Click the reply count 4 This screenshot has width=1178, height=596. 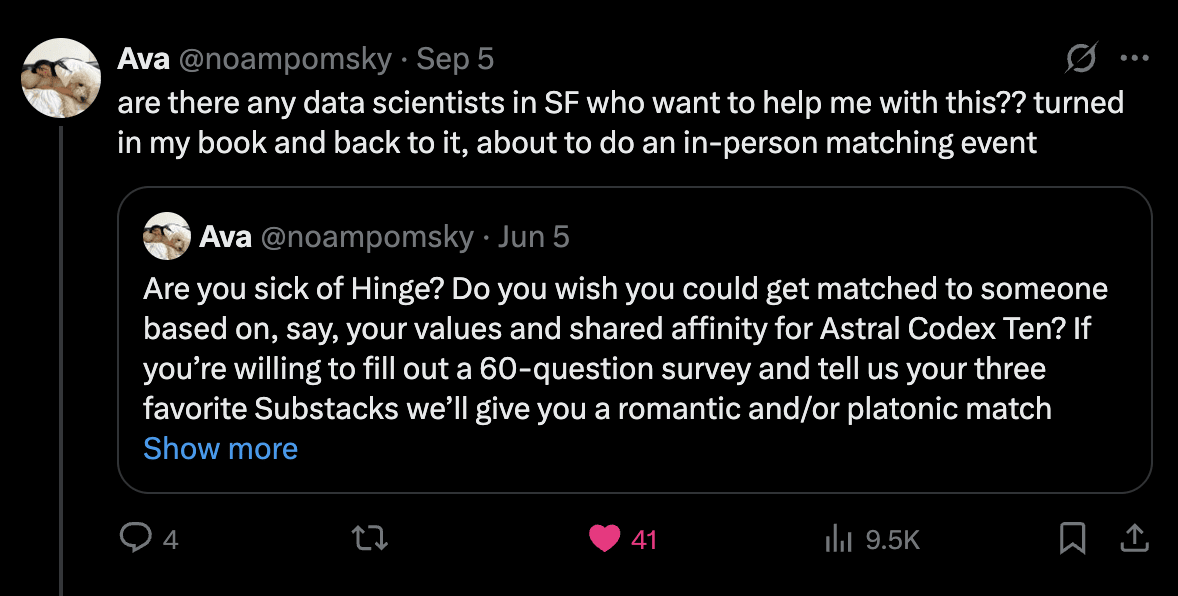pos(171,540)
